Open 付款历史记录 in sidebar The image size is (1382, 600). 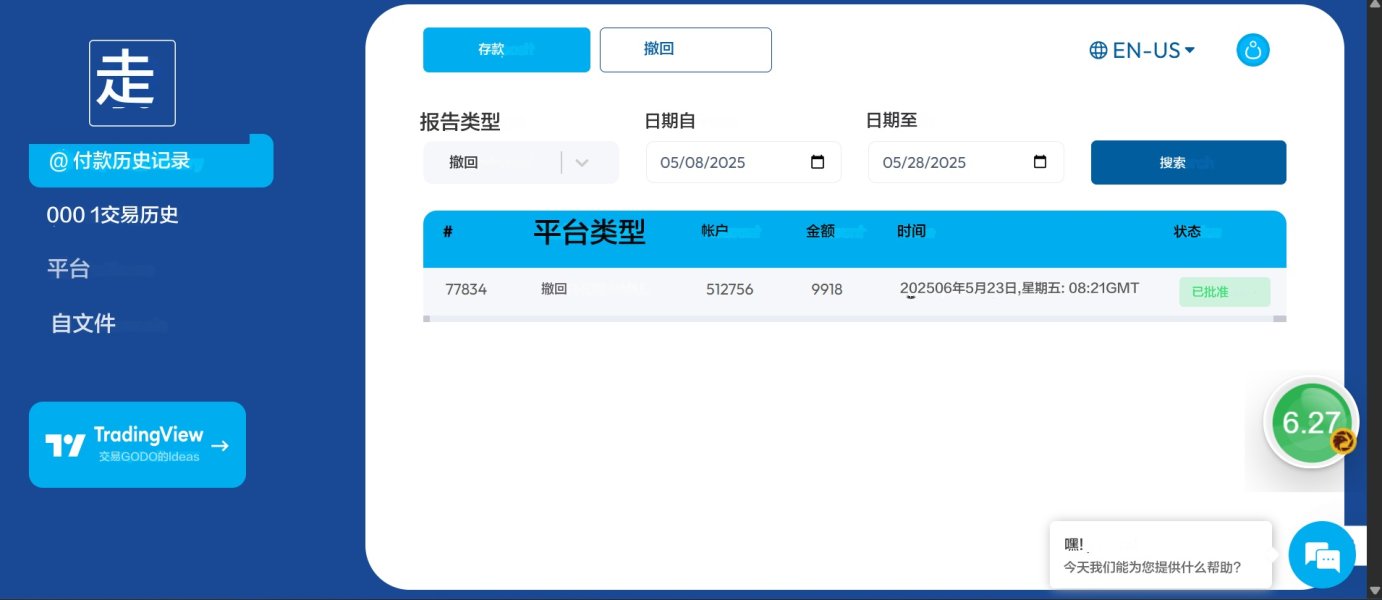pyautogui.click(x=151, y=161)
